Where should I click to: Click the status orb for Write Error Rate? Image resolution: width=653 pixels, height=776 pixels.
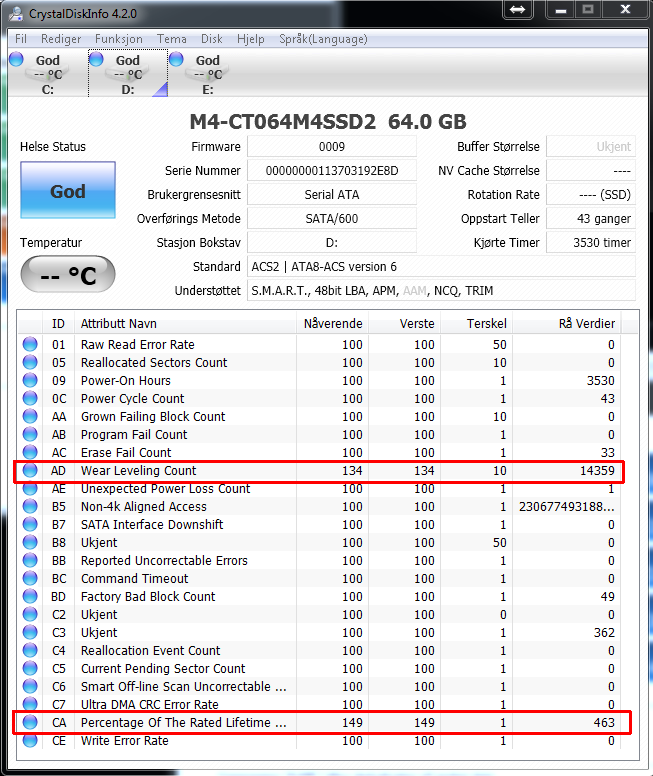pos(30,740)
